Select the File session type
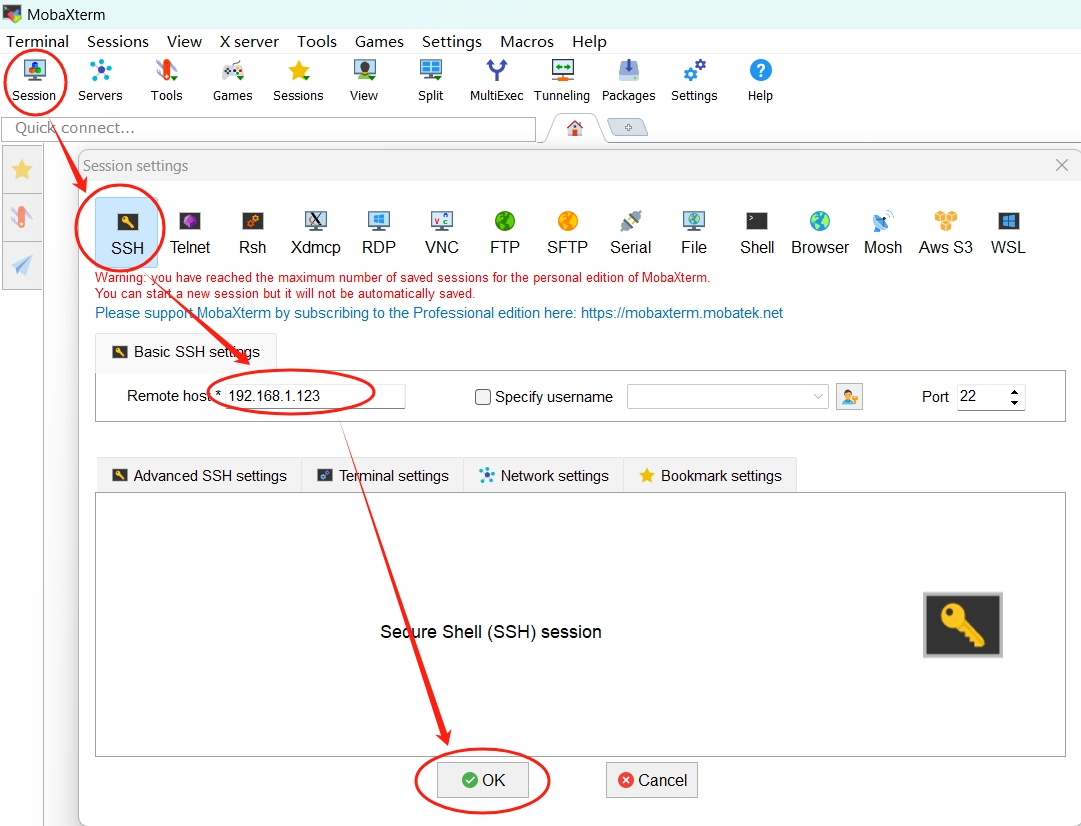The width and height of the screenshot is (1081, 826). click(694, 232)
